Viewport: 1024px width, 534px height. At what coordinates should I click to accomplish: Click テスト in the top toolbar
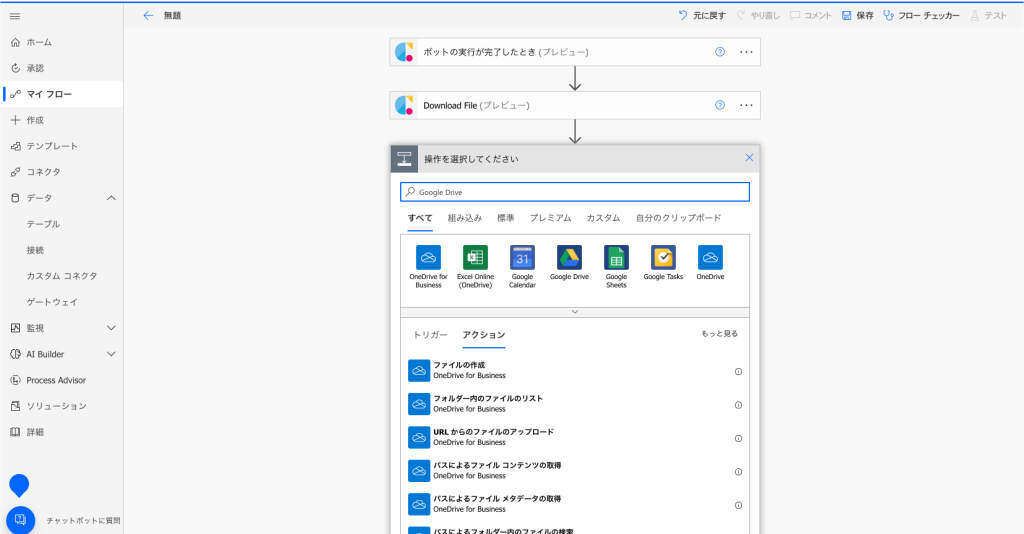(x=988, y=16)
